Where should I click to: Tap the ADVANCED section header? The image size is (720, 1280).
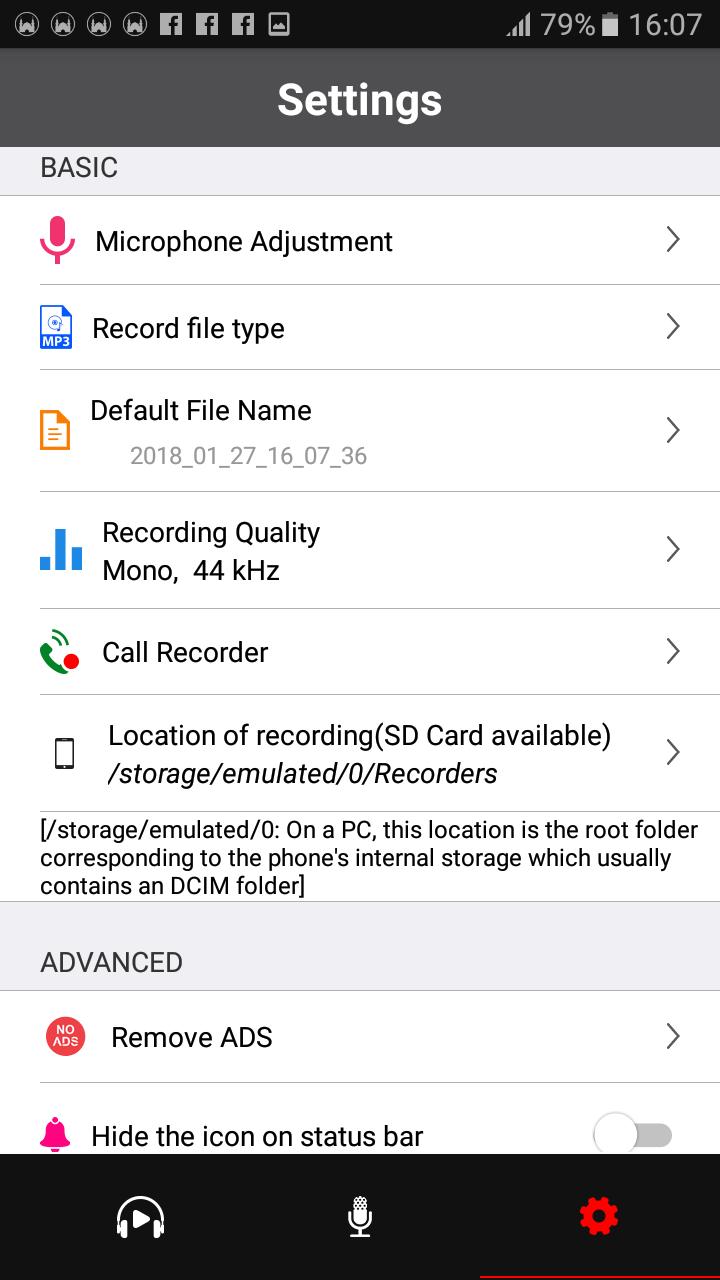111,962
